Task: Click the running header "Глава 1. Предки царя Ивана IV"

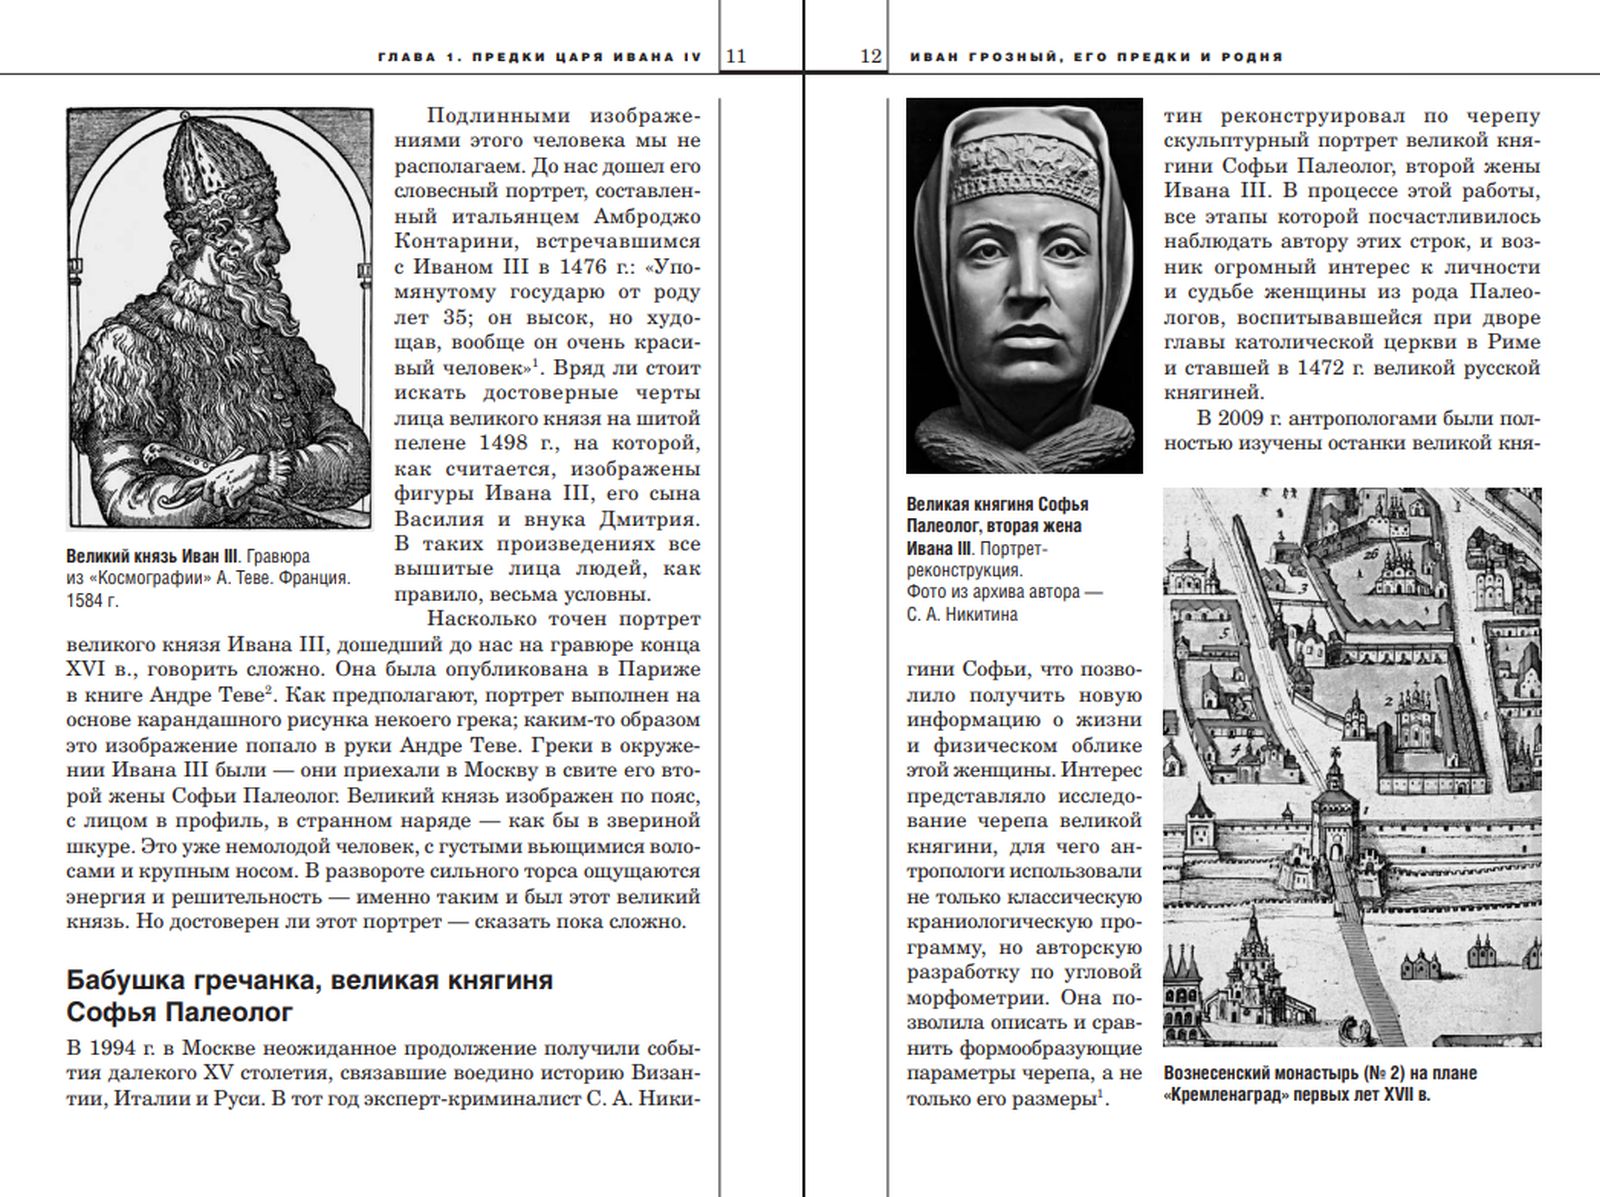Action: pyautogui.click(x=540, y=57)
